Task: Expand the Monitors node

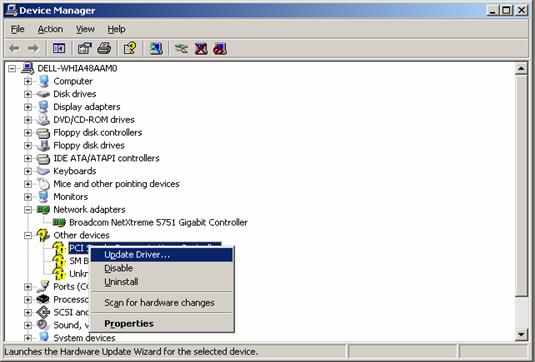Action: 28,197
